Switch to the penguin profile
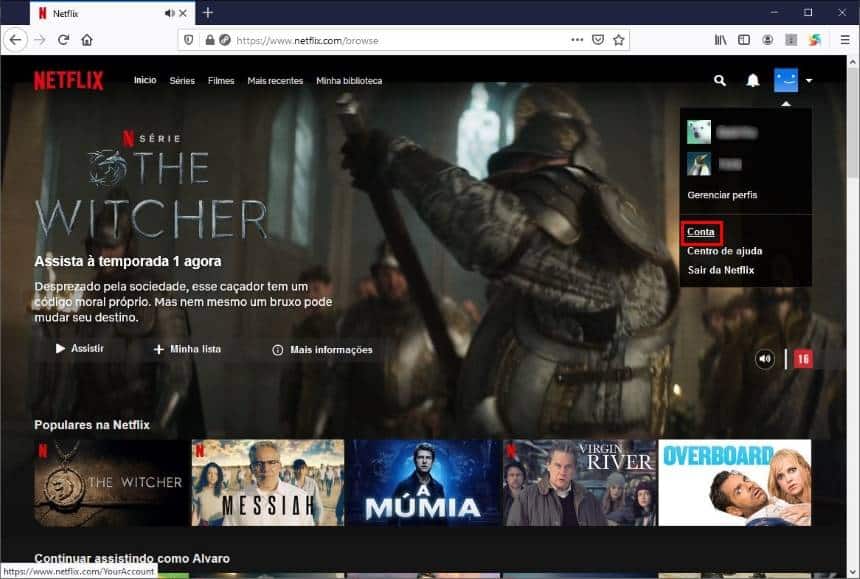The image size is (860, 579). (x=699, y=164)
